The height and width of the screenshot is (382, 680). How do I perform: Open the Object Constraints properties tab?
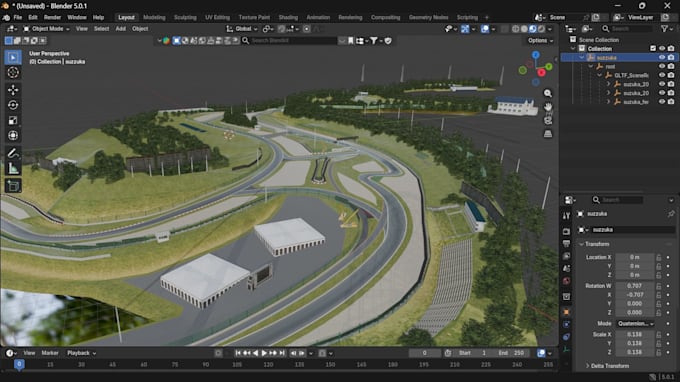click(566, 337)
